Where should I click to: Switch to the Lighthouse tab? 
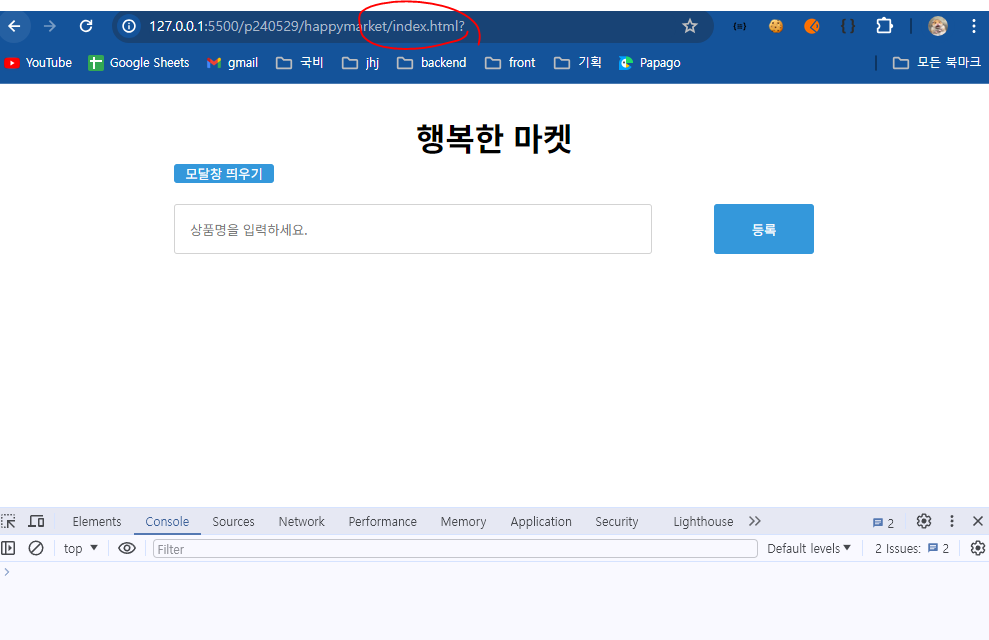pos(703,521)
